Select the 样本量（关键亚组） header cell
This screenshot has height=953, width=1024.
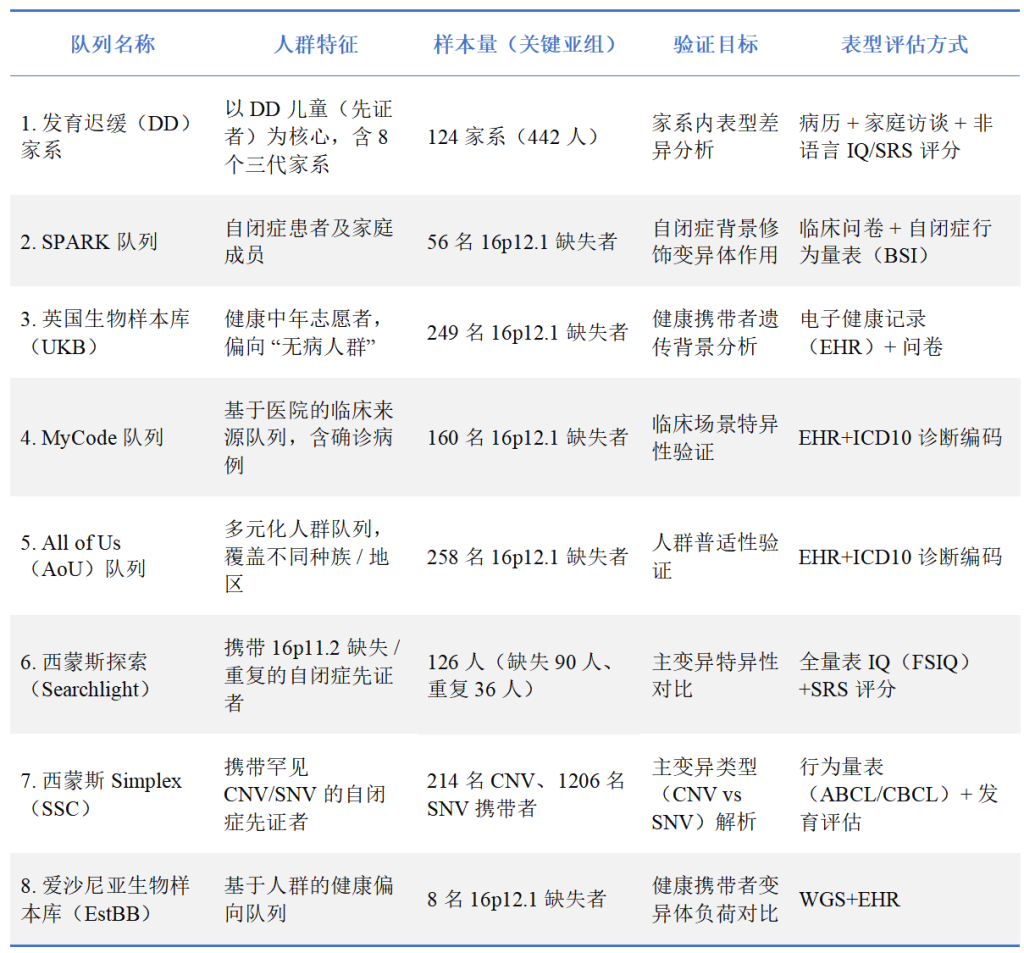coord(525,45)
